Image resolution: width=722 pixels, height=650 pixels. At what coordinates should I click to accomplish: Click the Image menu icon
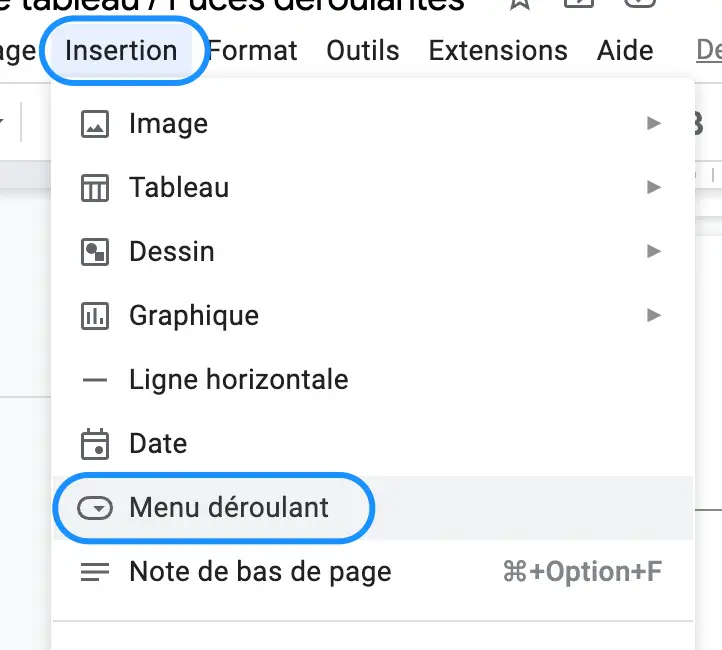95,124
